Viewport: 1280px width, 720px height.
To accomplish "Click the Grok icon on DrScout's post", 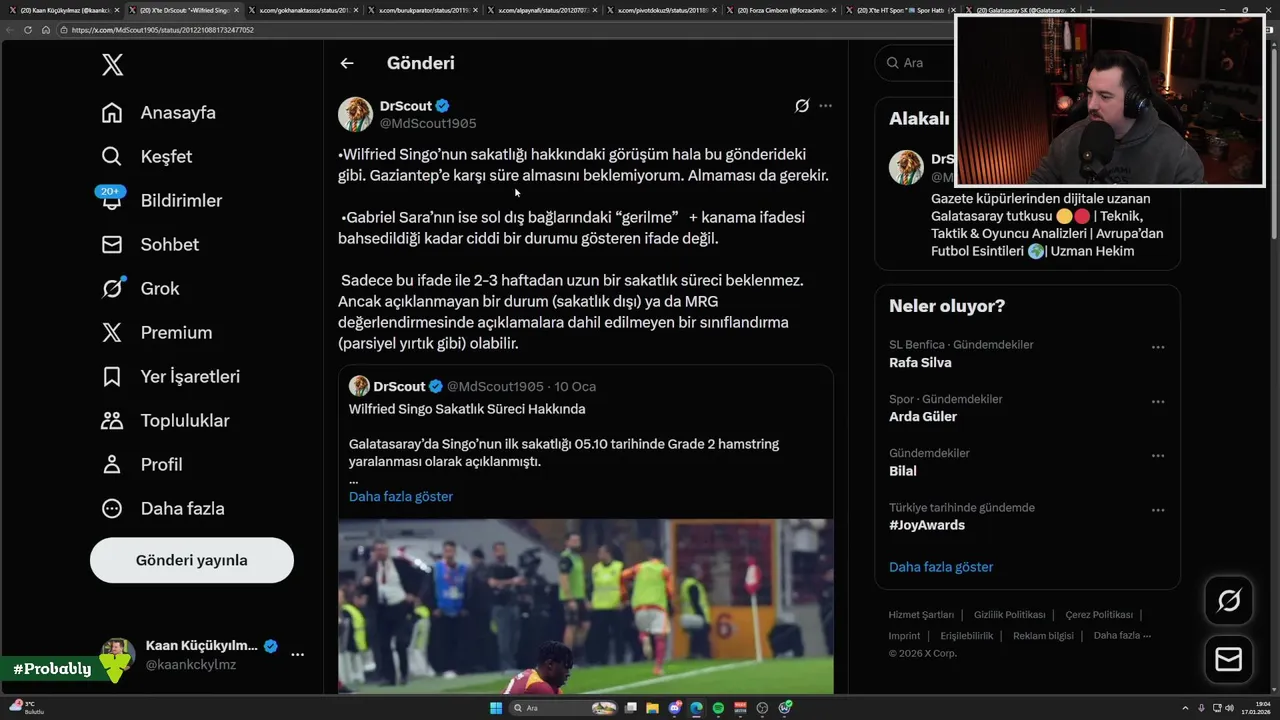I will (x=802, y=106).
